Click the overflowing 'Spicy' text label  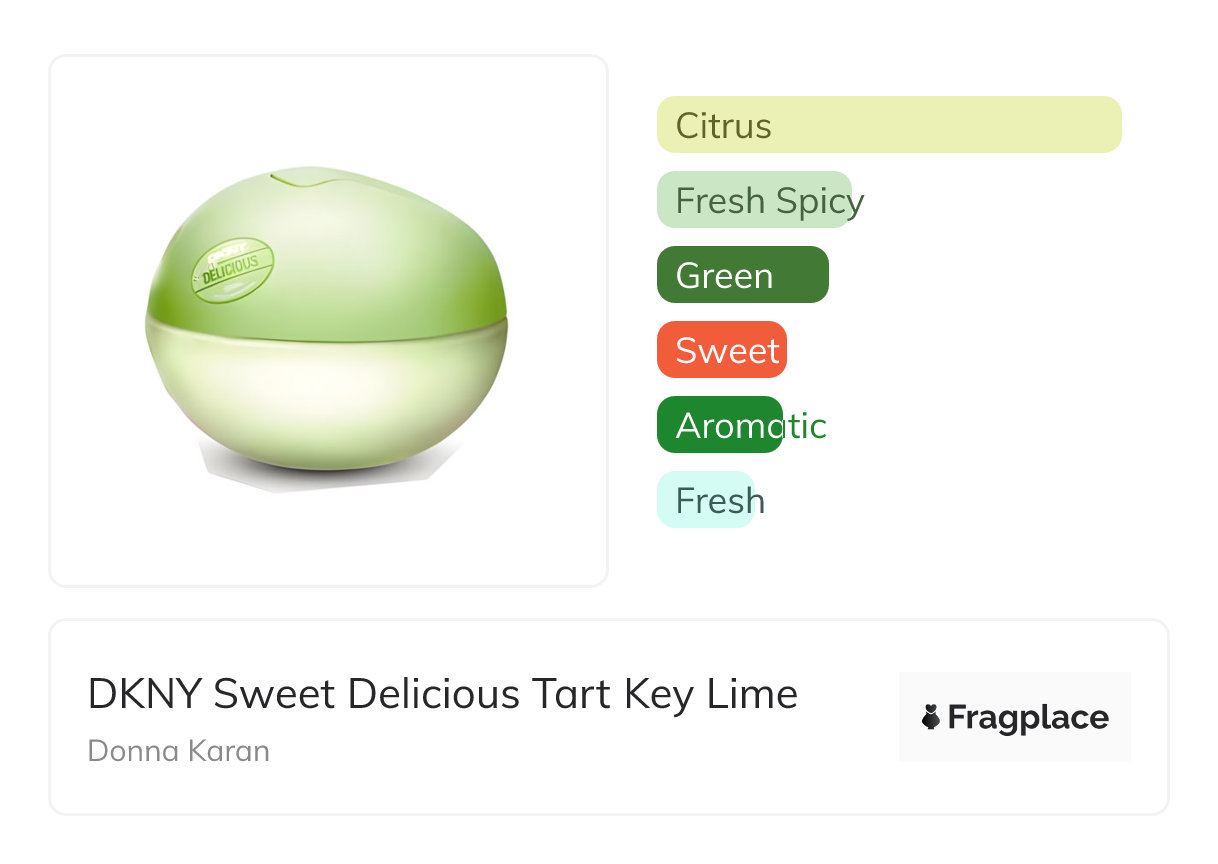point(820,202)
